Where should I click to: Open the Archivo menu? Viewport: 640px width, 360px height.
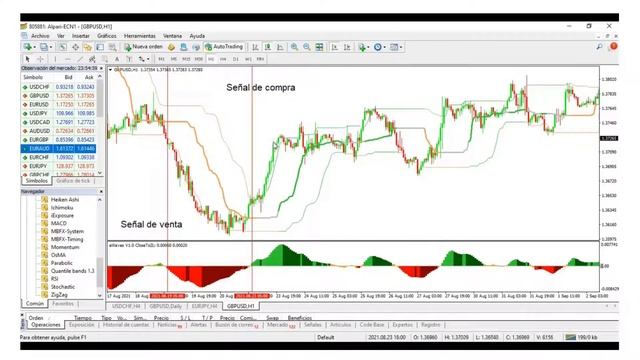pos(40,36)
